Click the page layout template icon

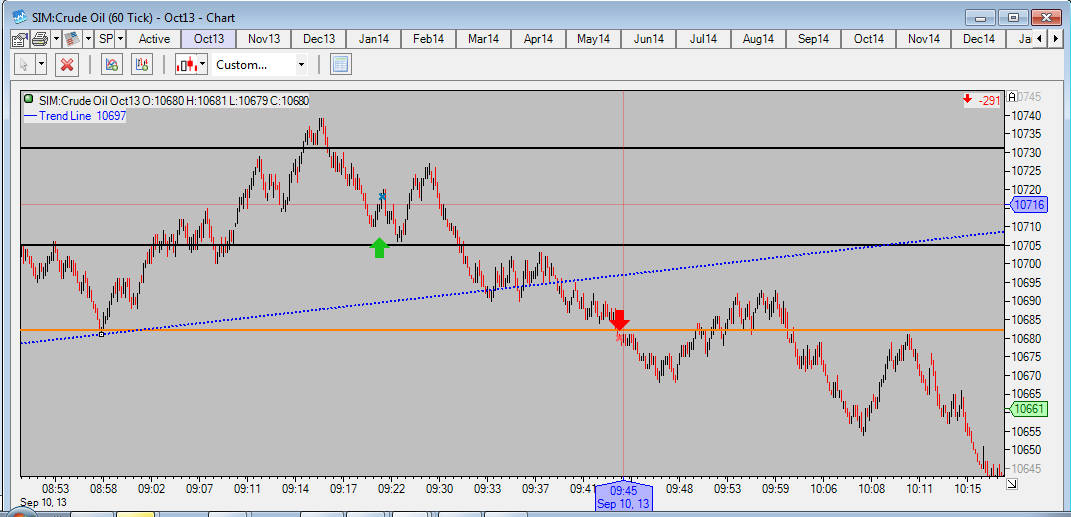click(x=73, y=39)
